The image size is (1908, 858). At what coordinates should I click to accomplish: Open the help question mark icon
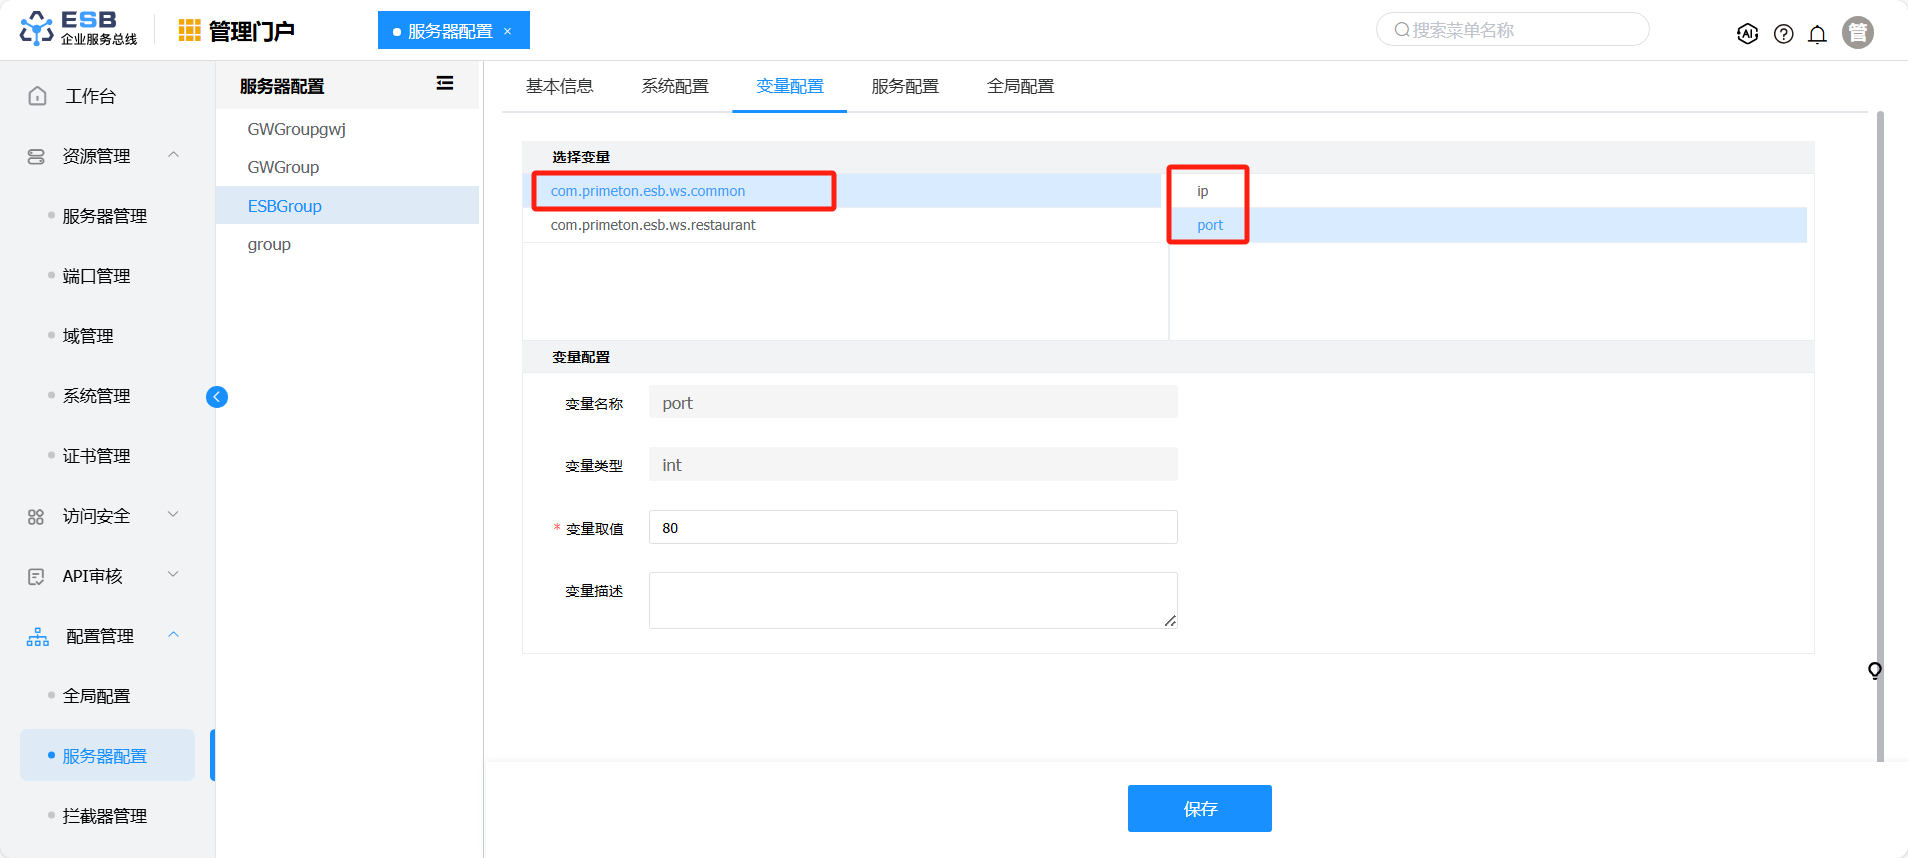[1783, 34]
